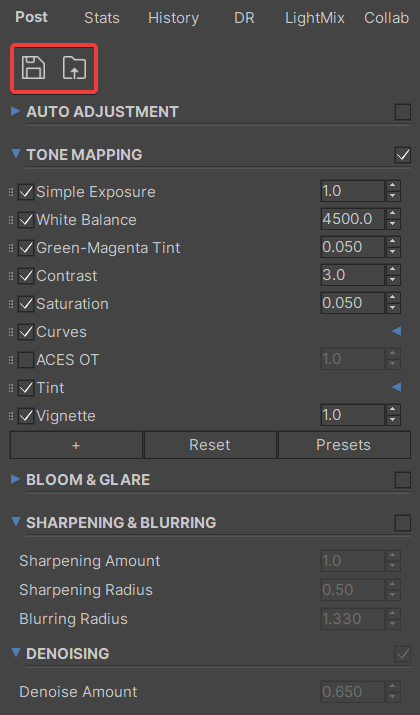Enable the Auto Adjustment checkbox

403,112
